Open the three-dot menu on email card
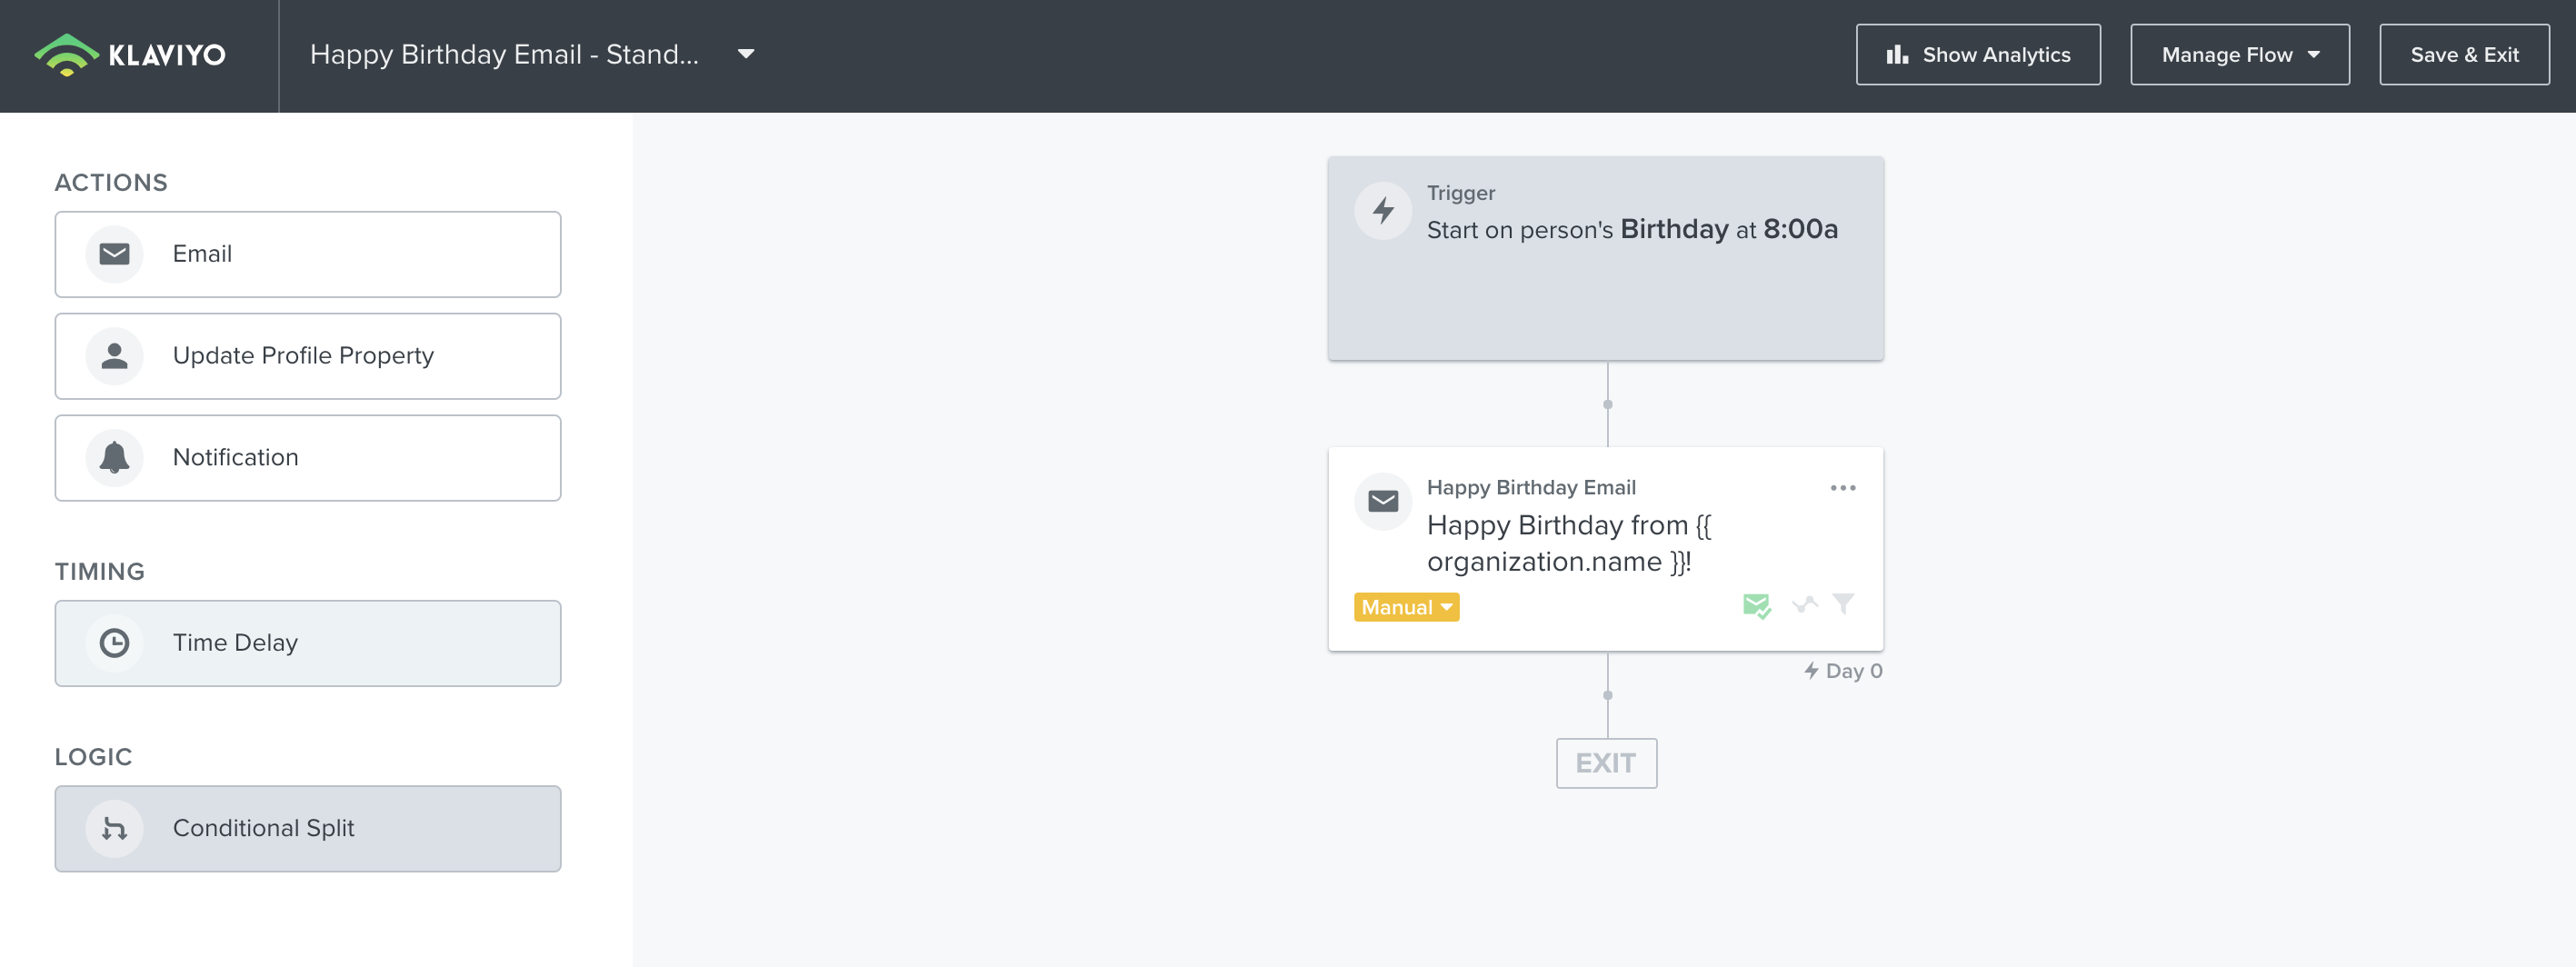Image resolution: width=2576 pixels, height=967 pixels. click(1842, 488)
